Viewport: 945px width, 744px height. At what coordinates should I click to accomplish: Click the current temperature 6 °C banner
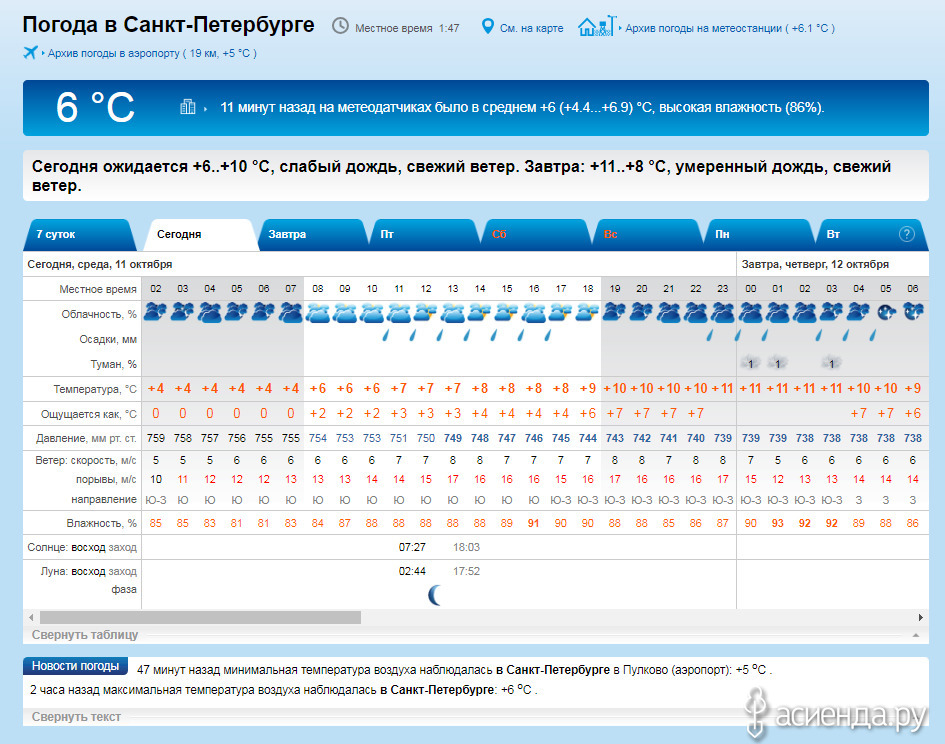(x=95, y=107)
